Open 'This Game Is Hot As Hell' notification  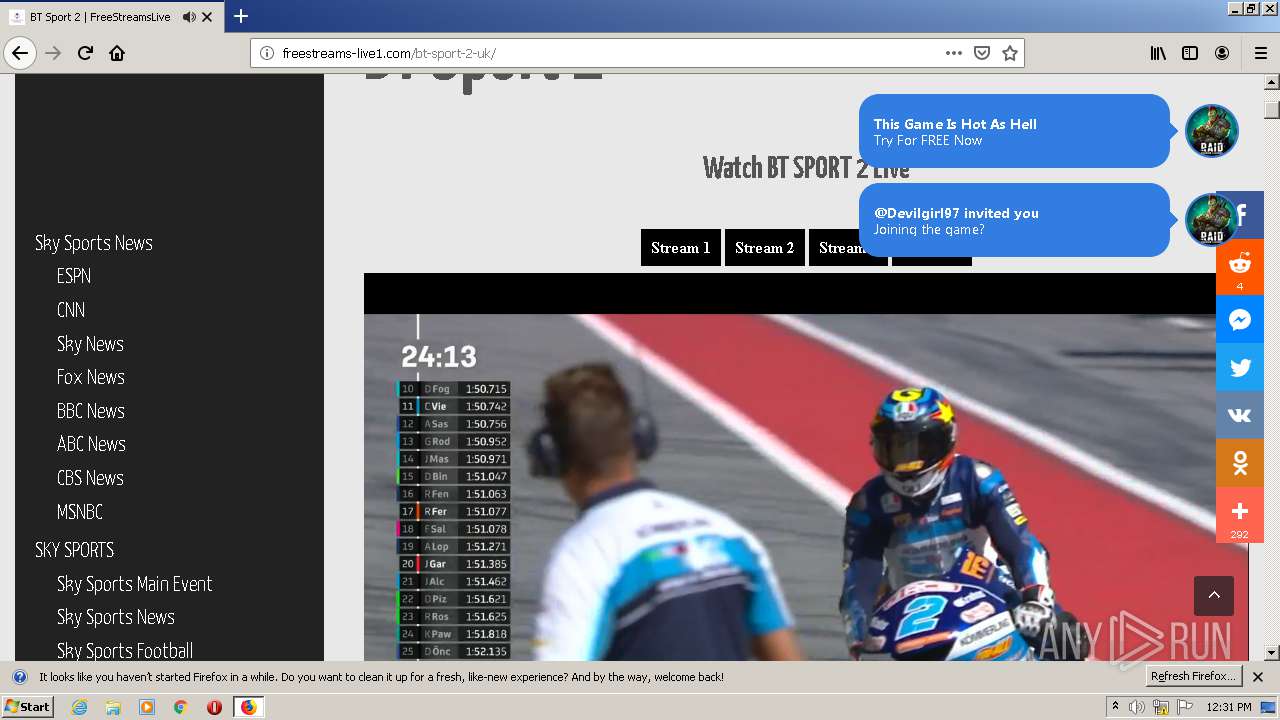click(1014, 131)
